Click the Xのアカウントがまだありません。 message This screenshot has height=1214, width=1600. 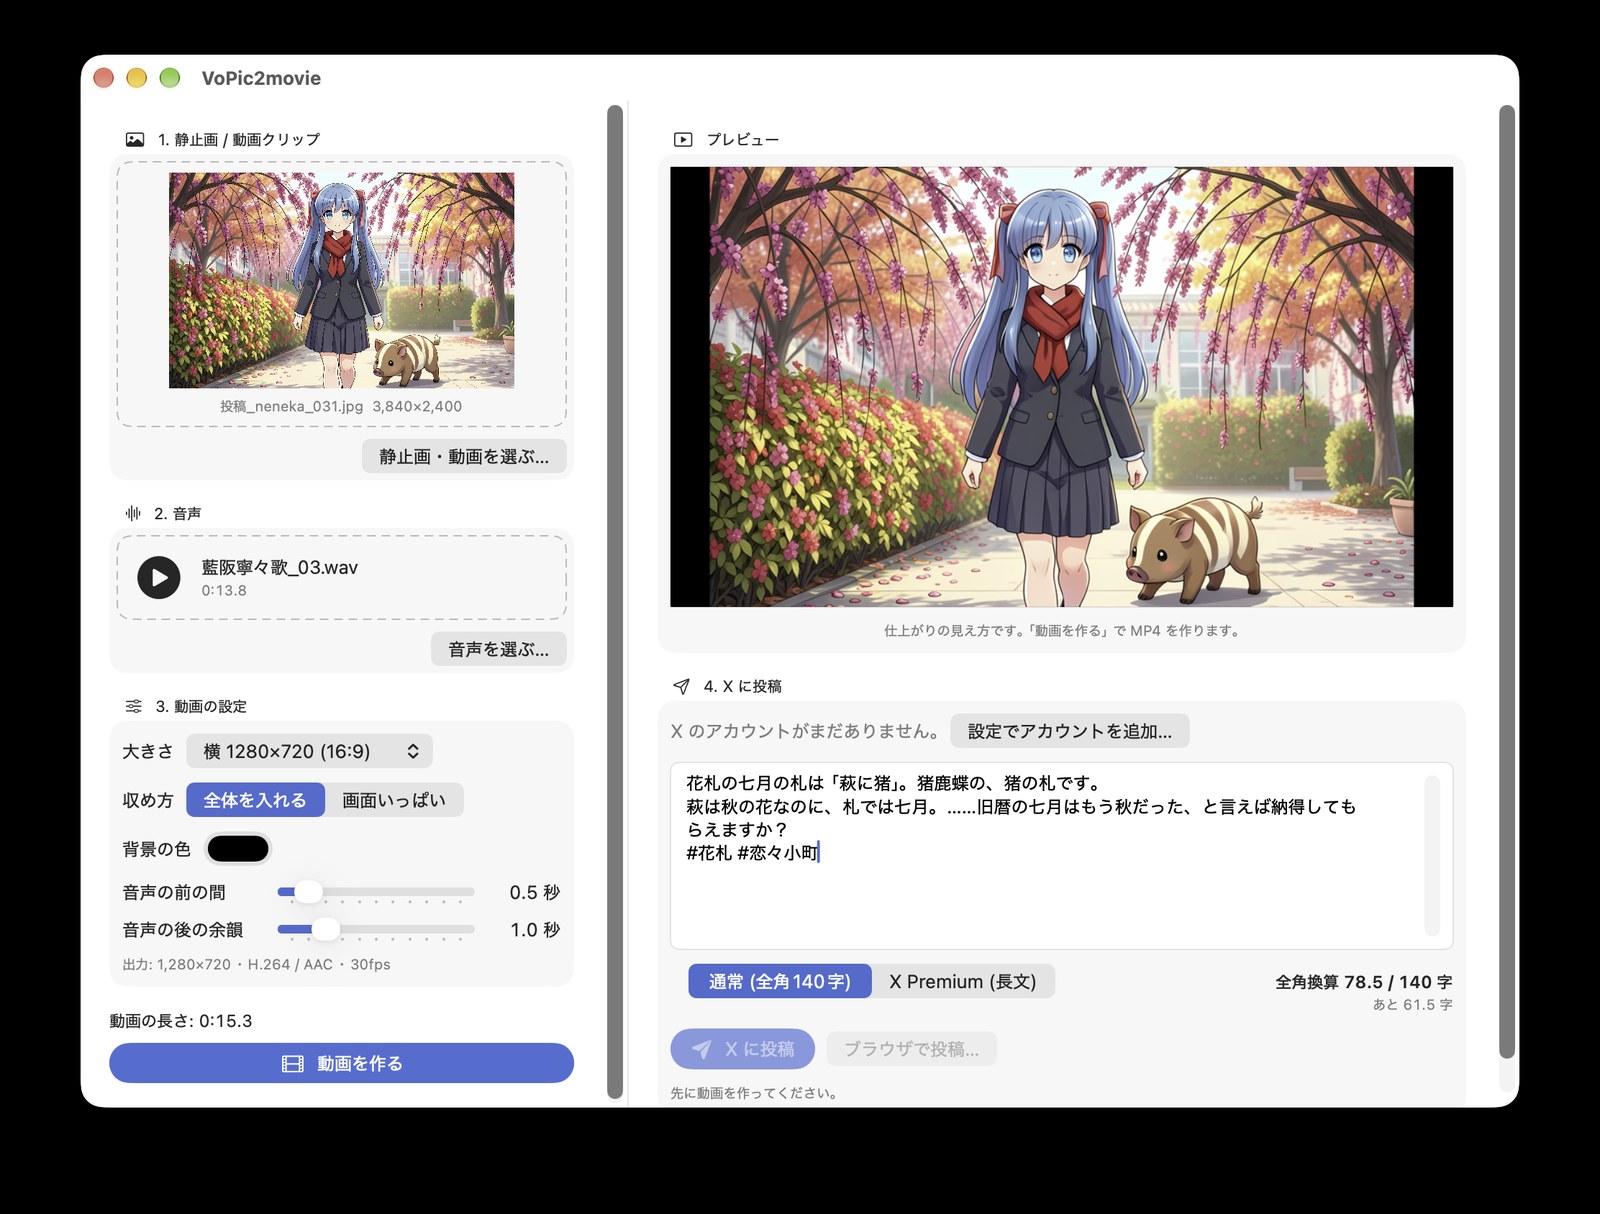point(806,731)
